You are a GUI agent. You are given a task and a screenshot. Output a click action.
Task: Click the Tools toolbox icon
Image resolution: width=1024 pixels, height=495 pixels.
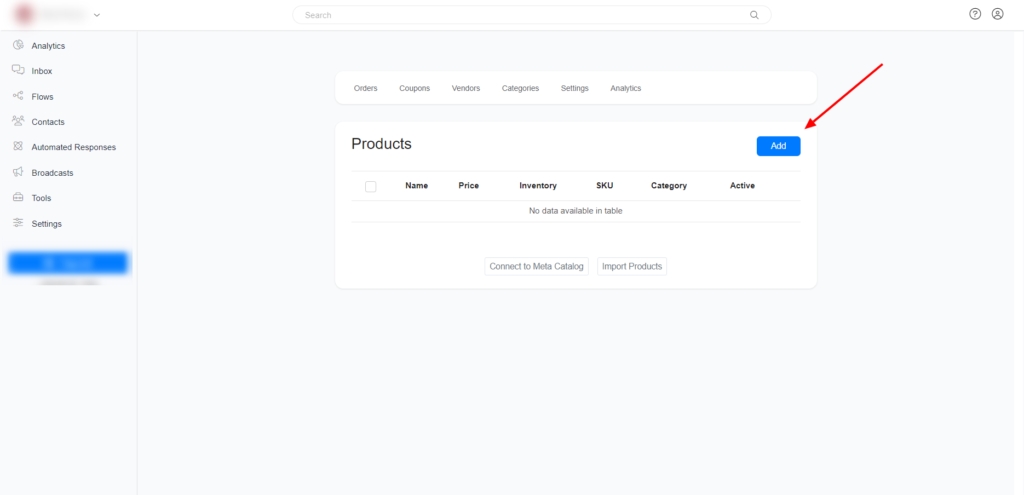click(x=18, y=198)
